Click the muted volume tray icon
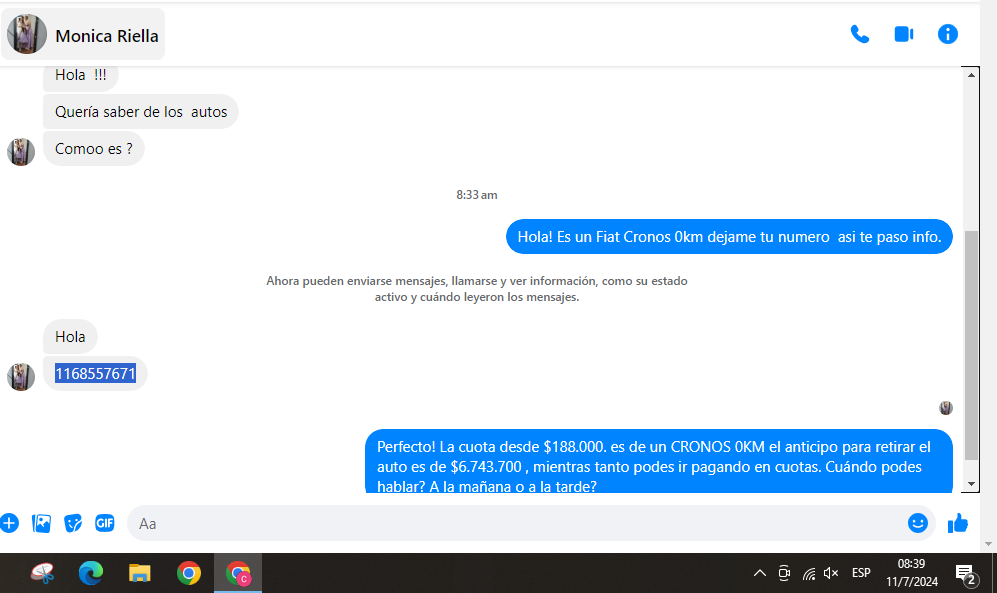997x593 pixels. 831,573
